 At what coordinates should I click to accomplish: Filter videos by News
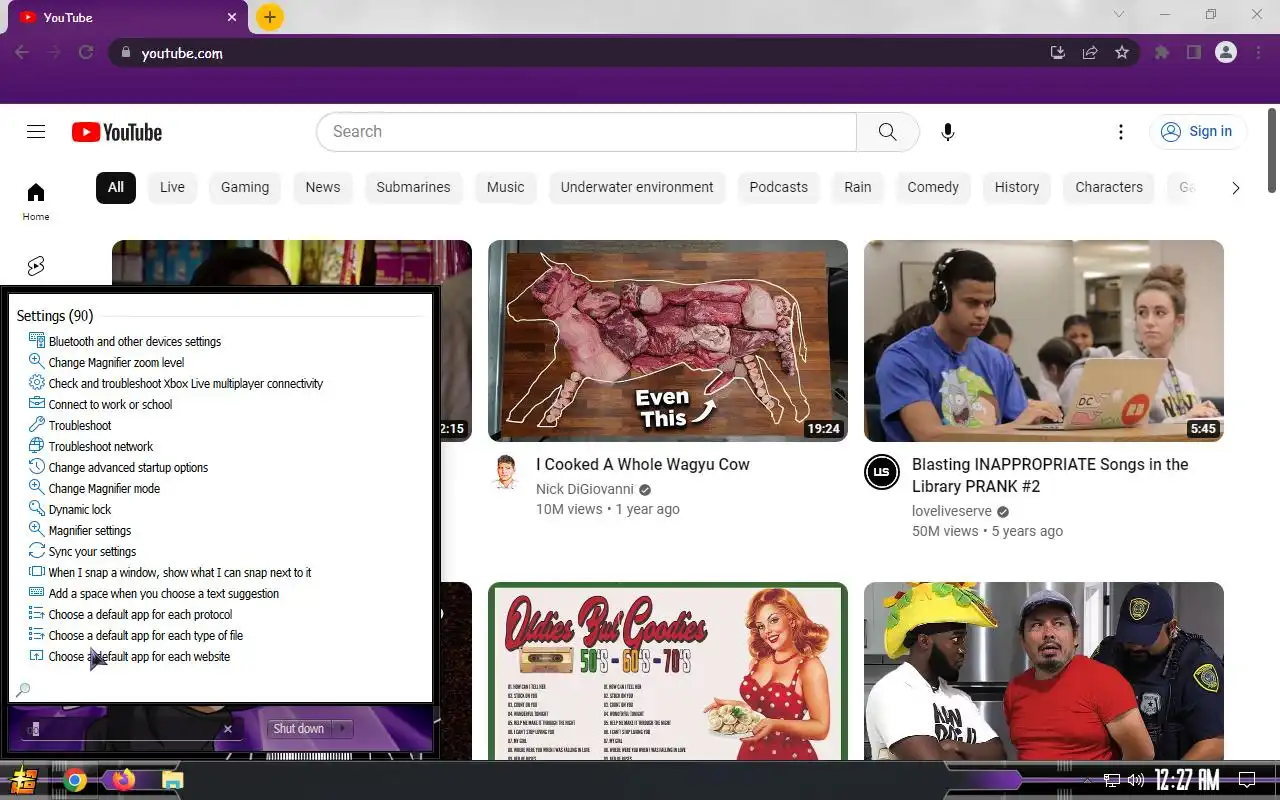323,187
